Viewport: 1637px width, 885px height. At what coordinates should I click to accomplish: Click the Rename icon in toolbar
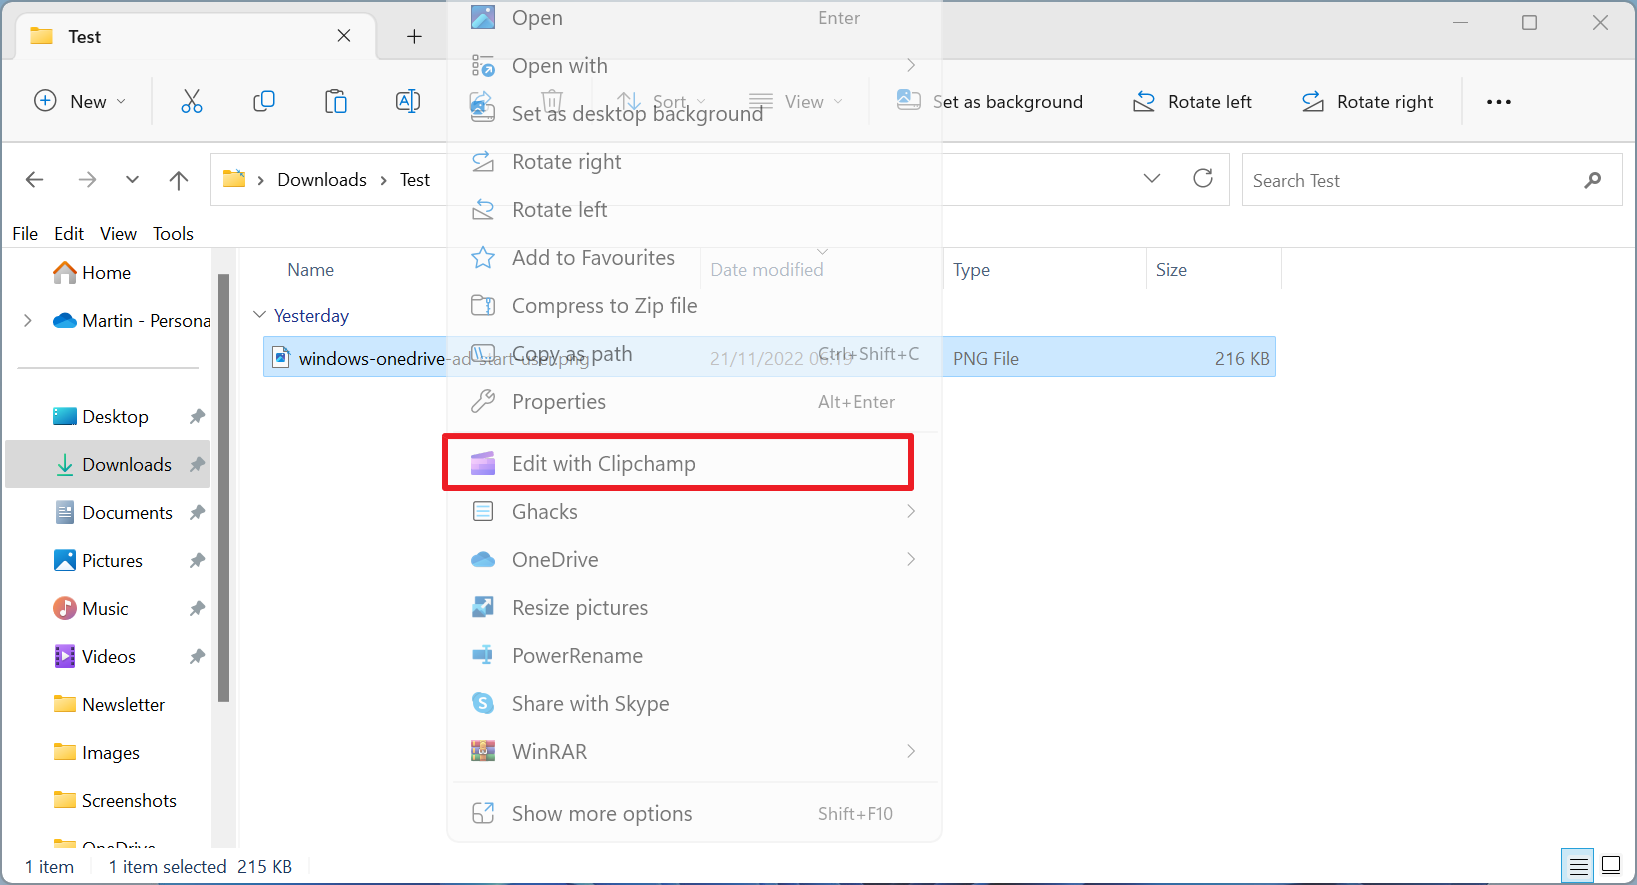(x=408, y=101)
